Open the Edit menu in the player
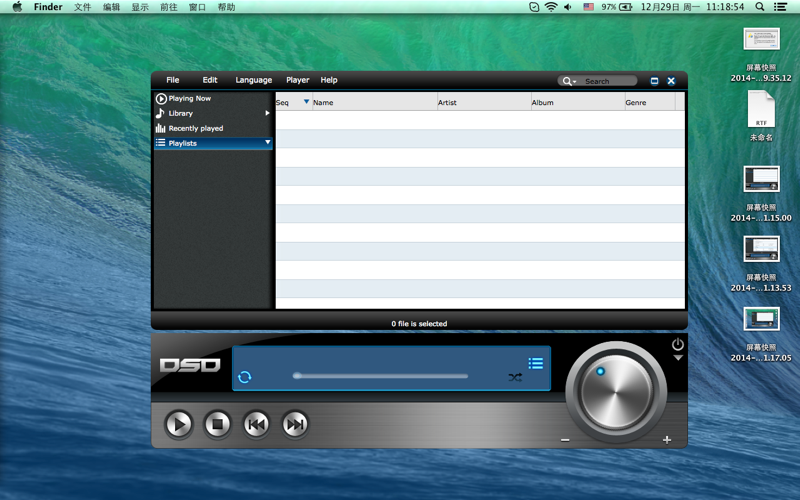The height and width of the screenshot is (500, 800). point(210,80)
